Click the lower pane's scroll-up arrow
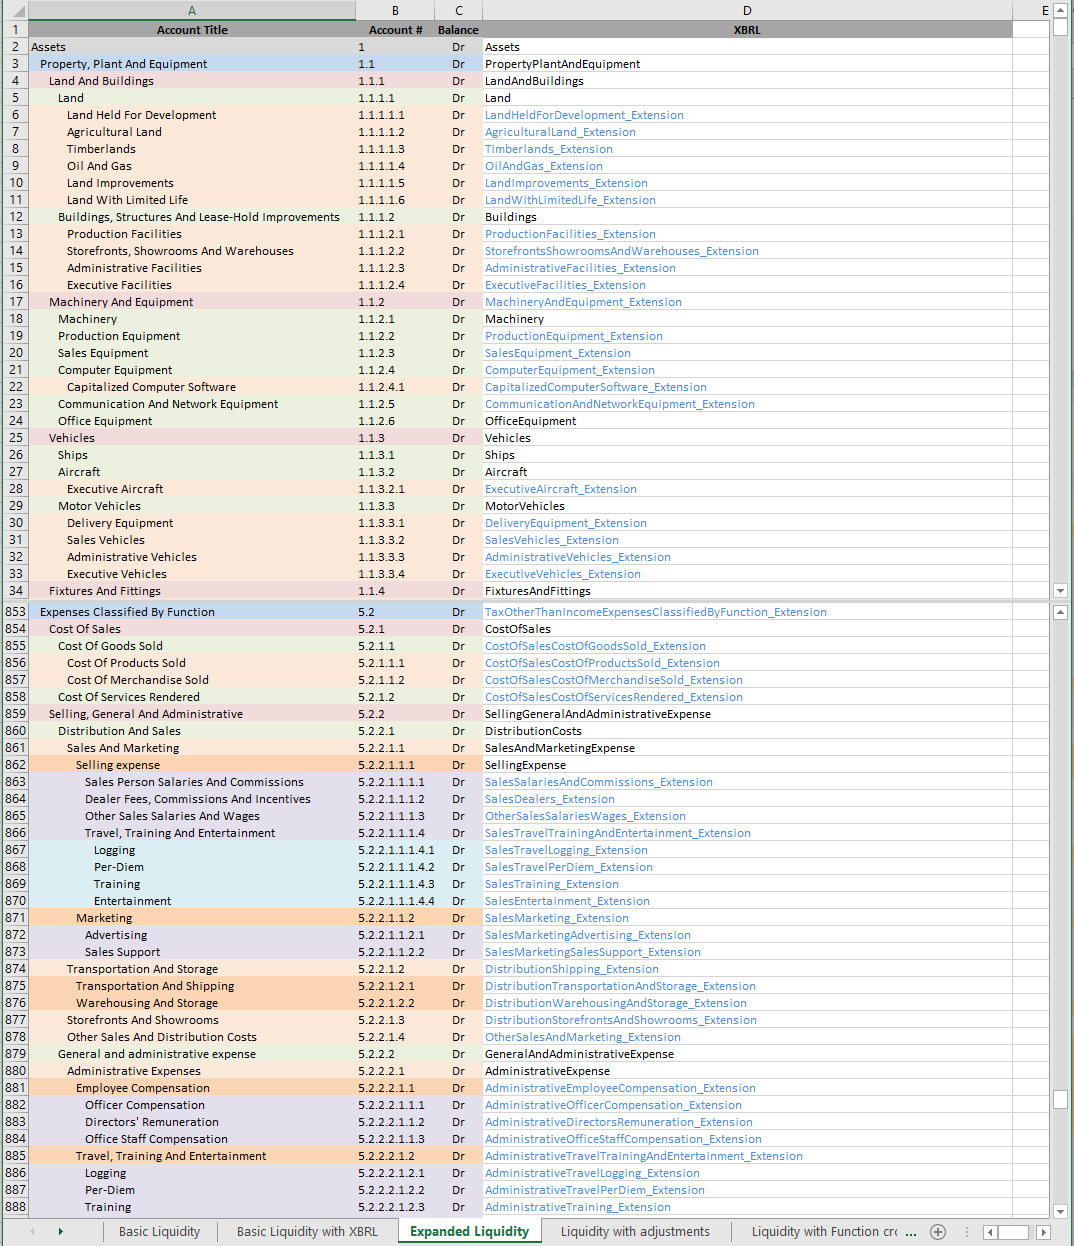Image resolution: width=1074 pixels, height=1246 pixels. tap(1061, 611)
